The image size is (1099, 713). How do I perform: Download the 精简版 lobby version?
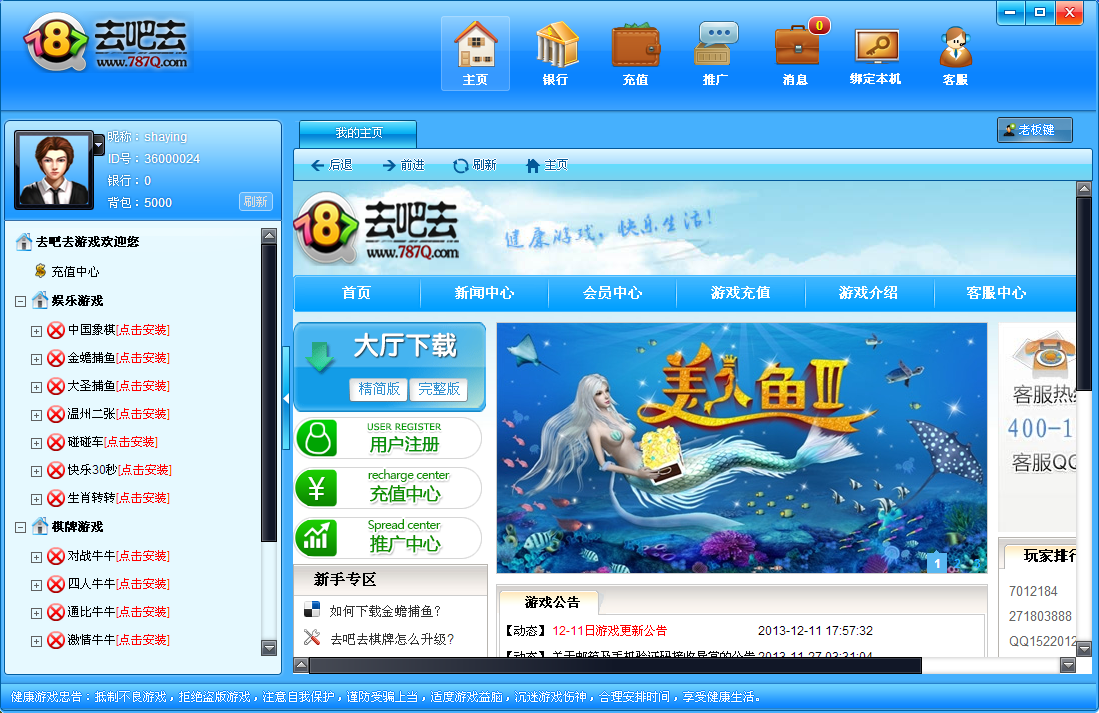tap(379, 389)
